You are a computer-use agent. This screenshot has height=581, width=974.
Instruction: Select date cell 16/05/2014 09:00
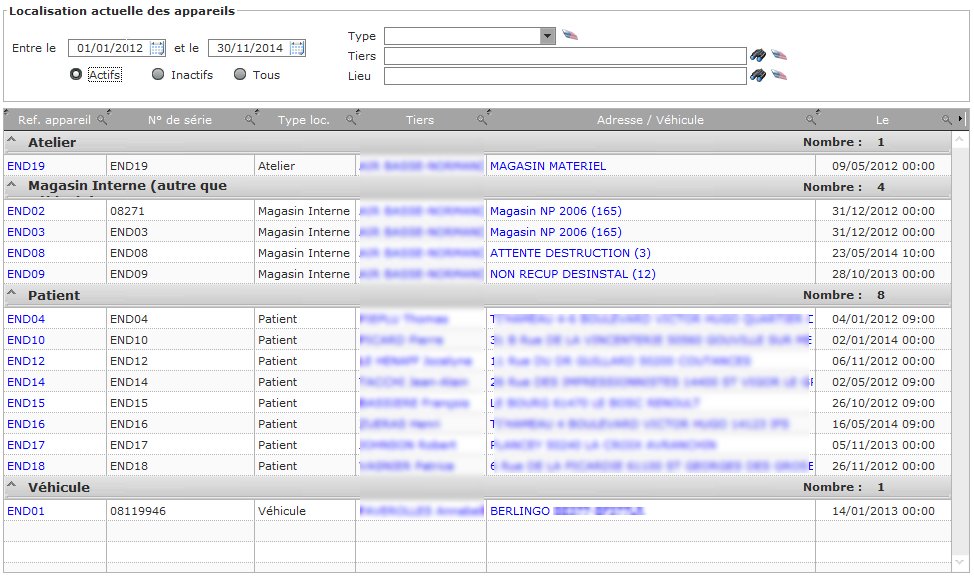883,424
